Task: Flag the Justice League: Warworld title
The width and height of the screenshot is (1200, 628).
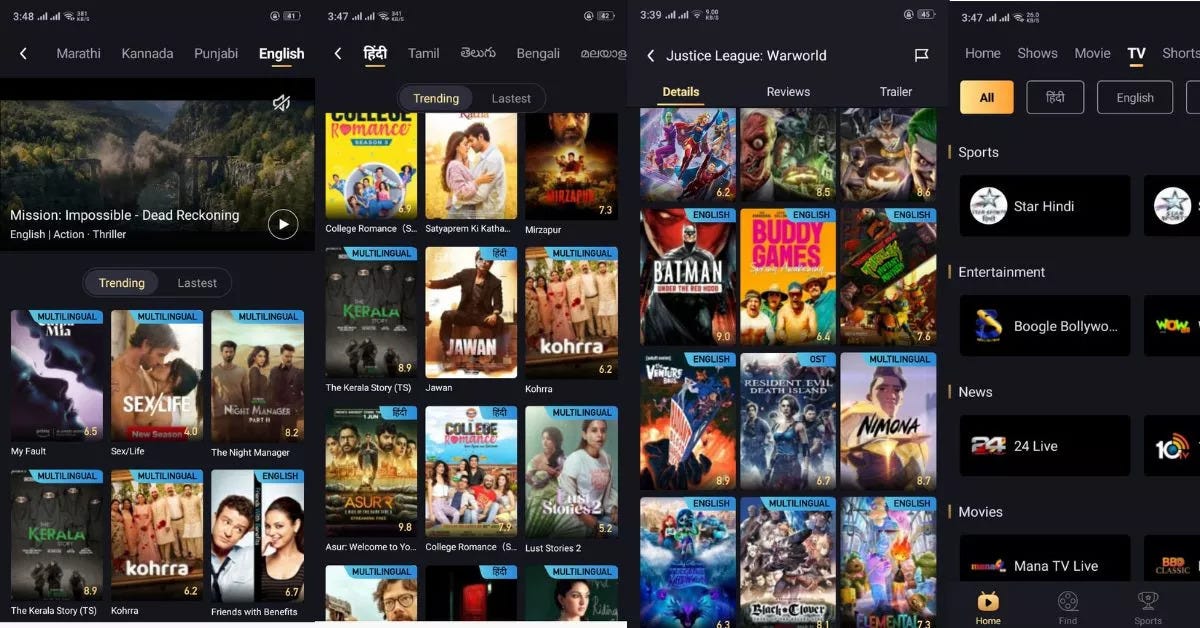Action: point(921,55)
